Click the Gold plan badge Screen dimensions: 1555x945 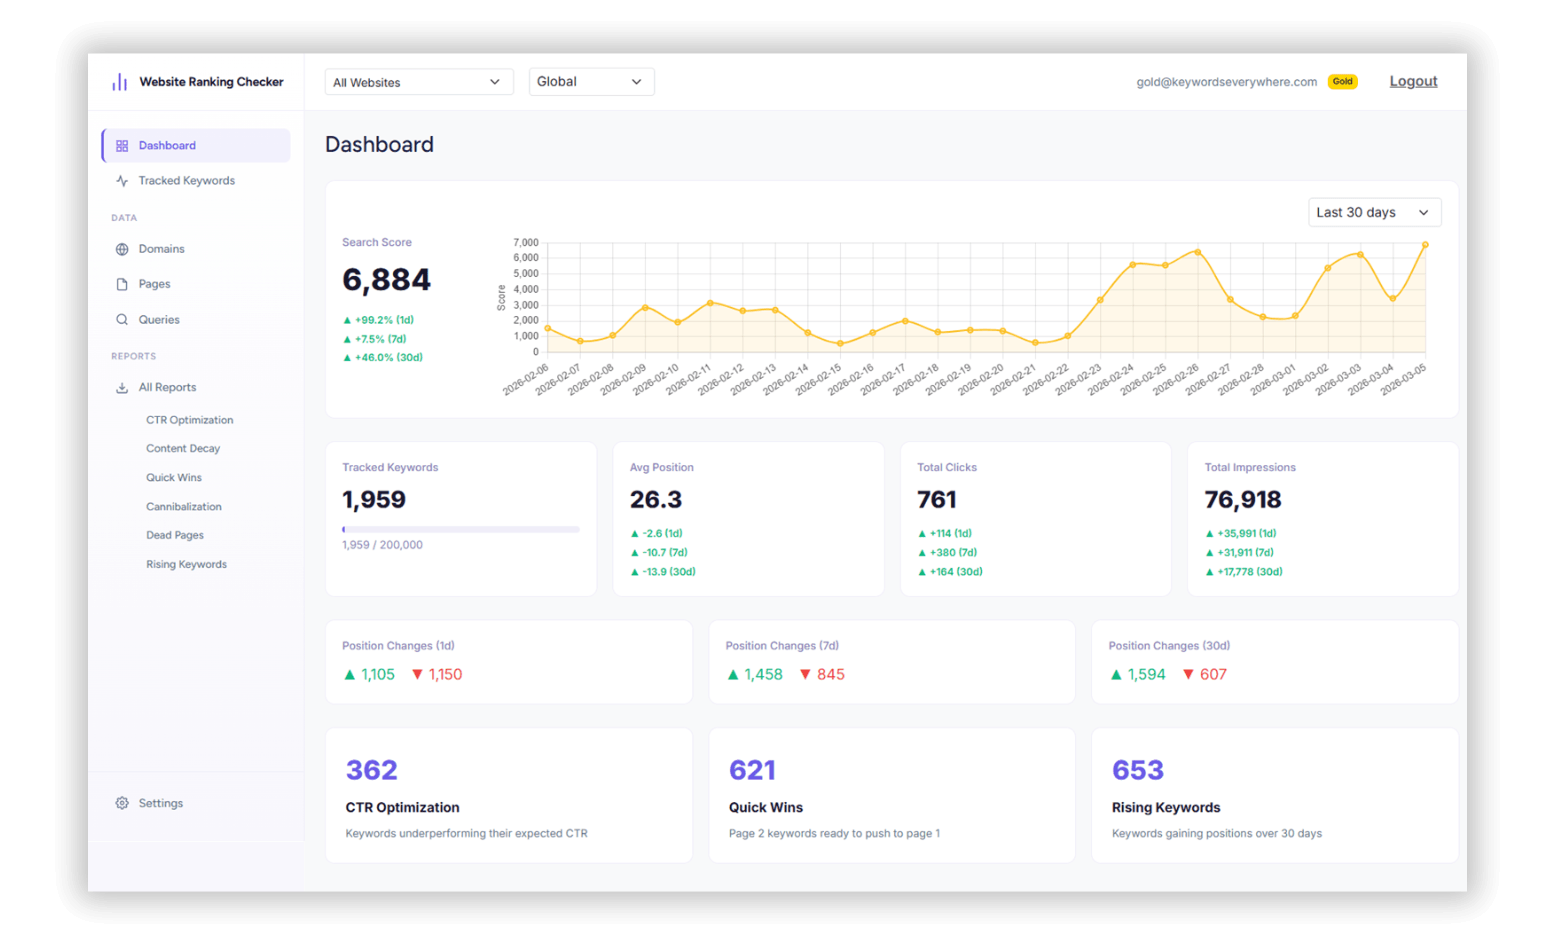tap(1343, 81)
